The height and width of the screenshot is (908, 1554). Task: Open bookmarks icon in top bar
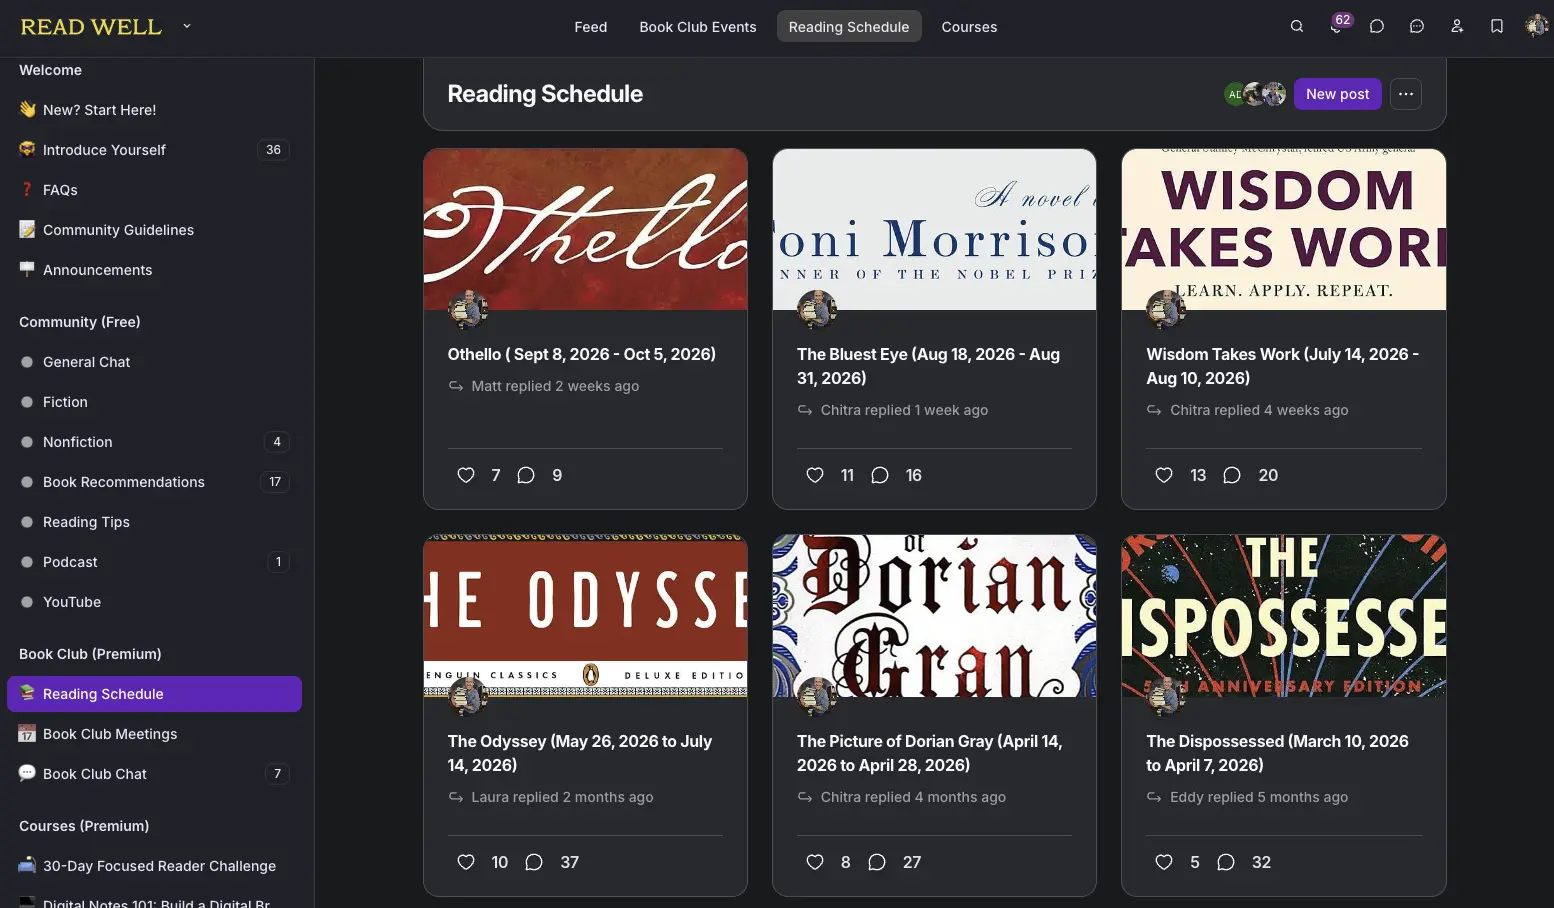point(1497,27)
